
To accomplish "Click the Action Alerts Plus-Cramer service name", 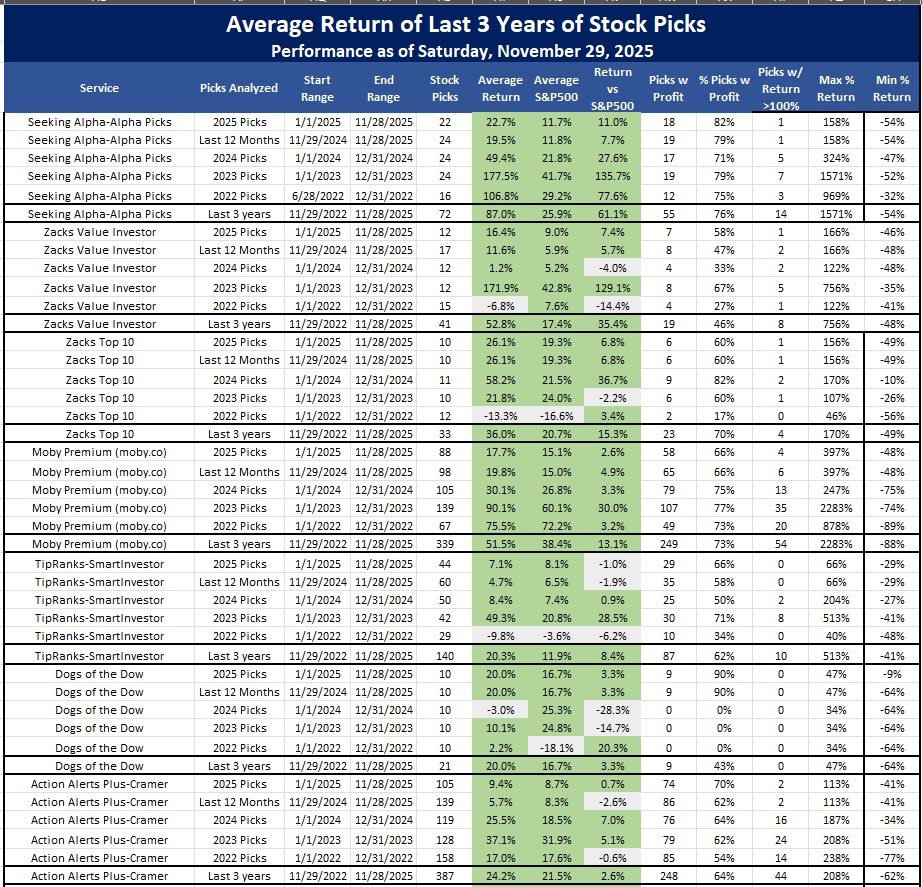I will point(99,784).
